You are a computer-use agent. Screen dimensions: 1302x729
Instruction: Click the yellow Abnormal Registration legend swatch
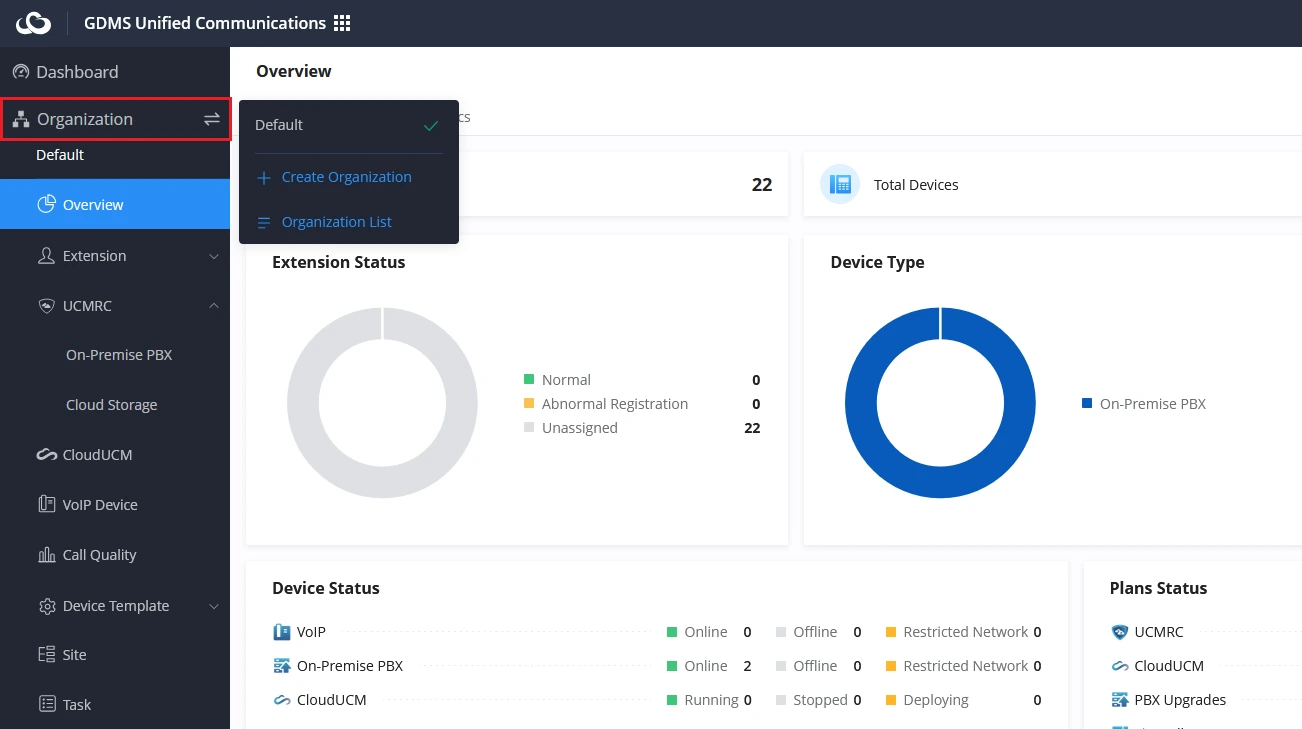click(x=529, y=404)
